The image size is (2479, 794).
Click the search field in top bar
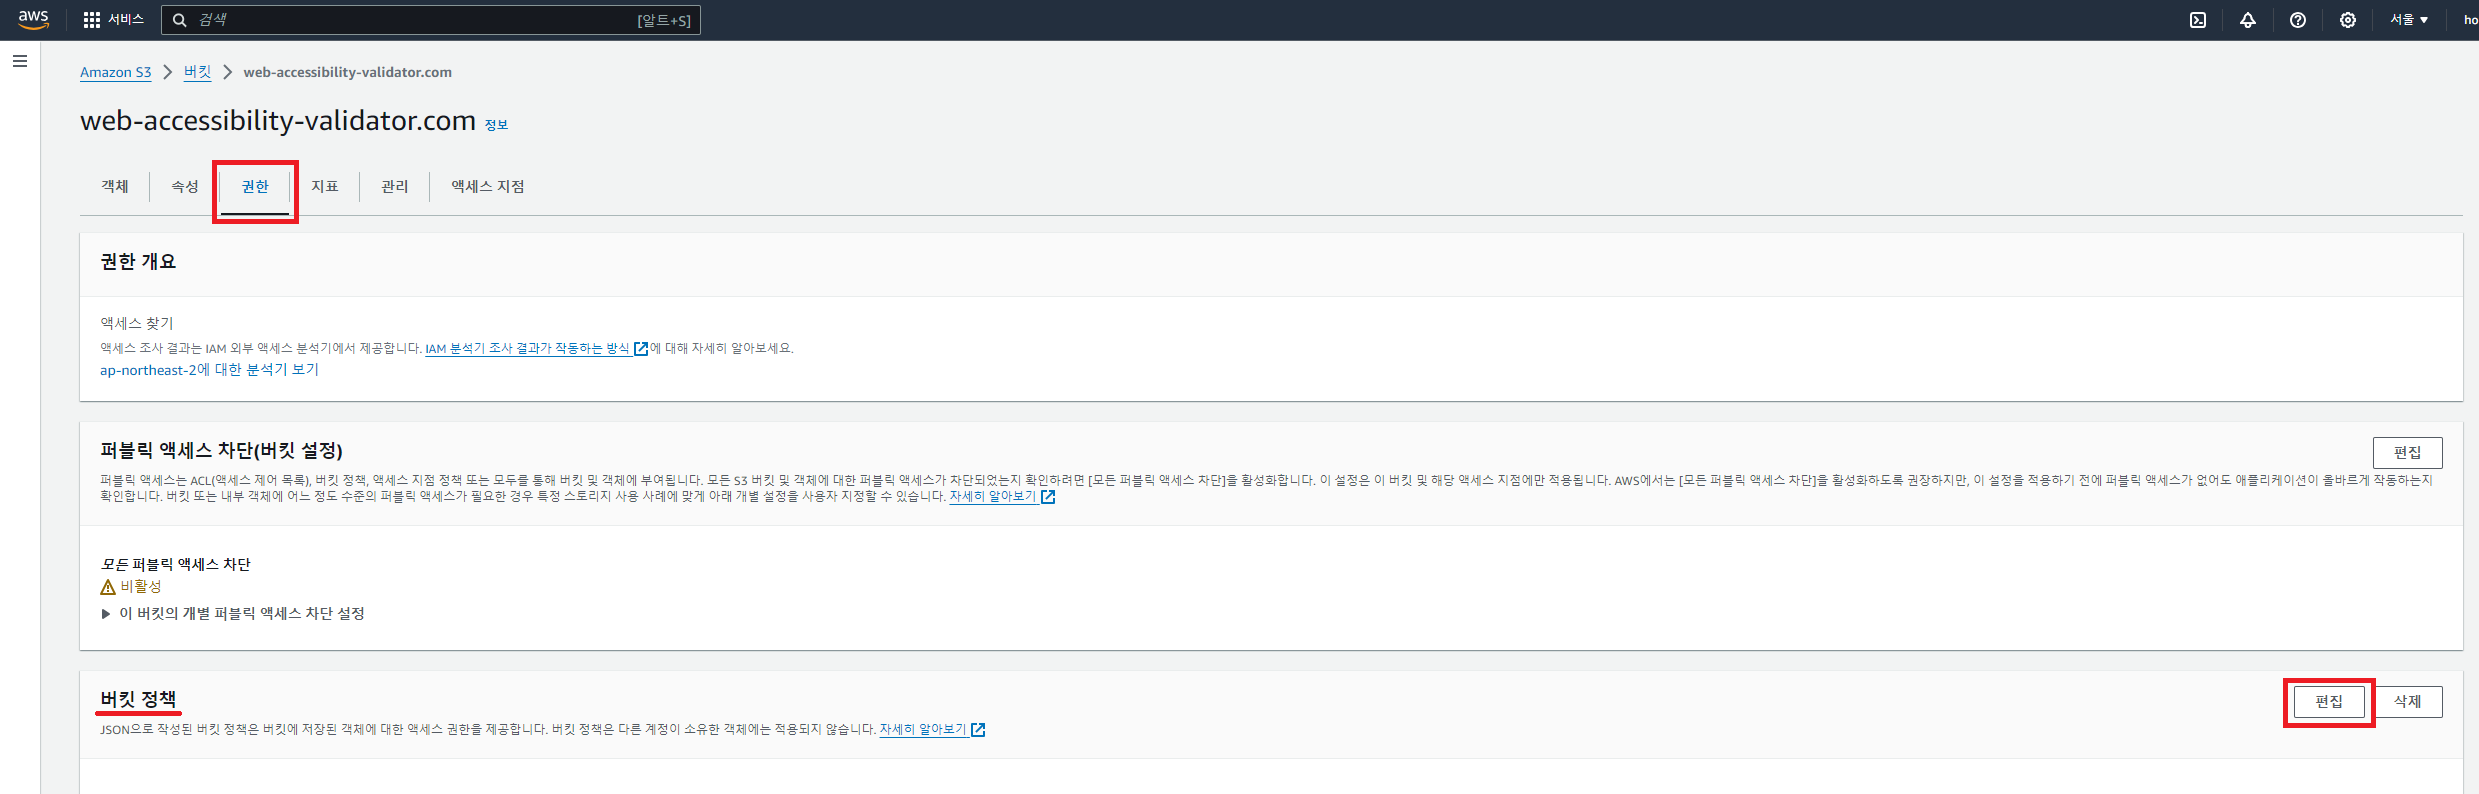point(430,20)
